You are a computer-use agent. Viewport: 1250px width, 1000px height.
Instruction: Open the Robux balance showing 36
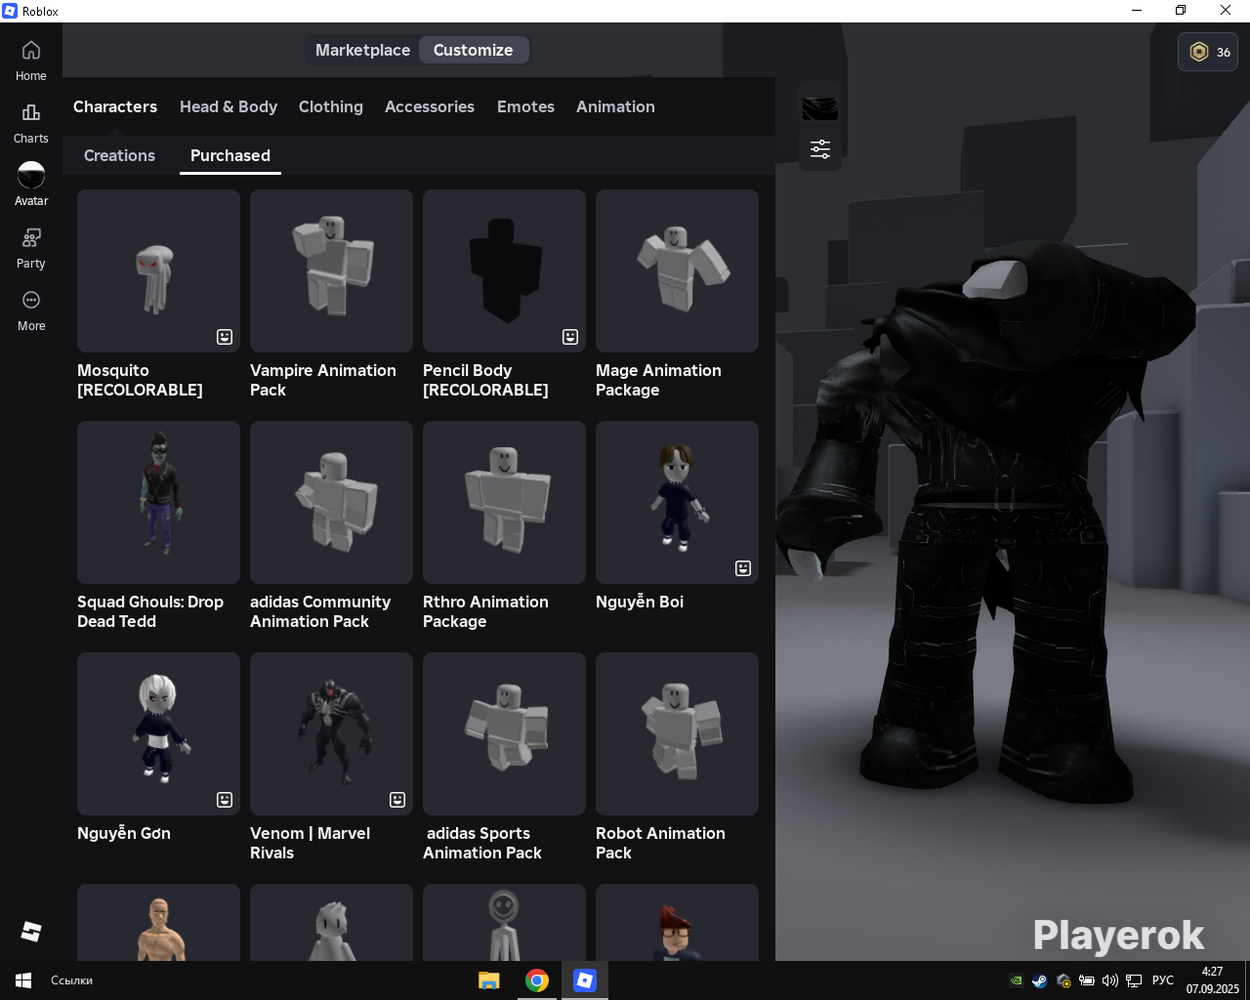click(x=1208, y=52)
